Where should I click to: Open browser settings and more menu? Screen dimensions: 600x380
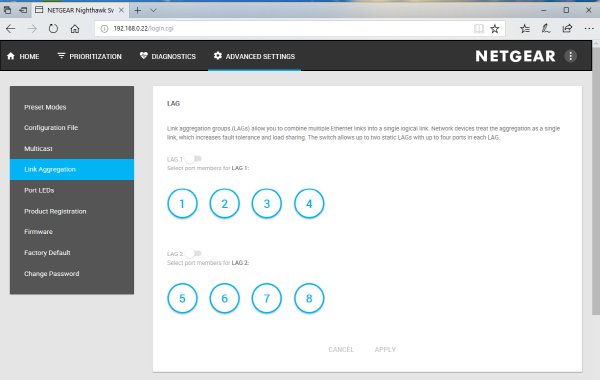589,29
